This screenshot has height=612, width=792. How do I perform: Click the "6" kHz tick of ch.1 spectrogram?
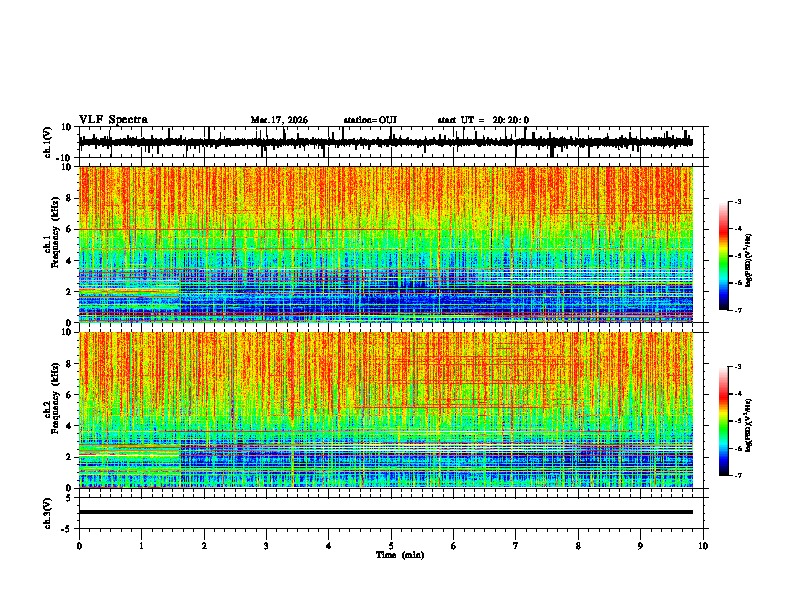pyautogui.click(x=69, y=229)
